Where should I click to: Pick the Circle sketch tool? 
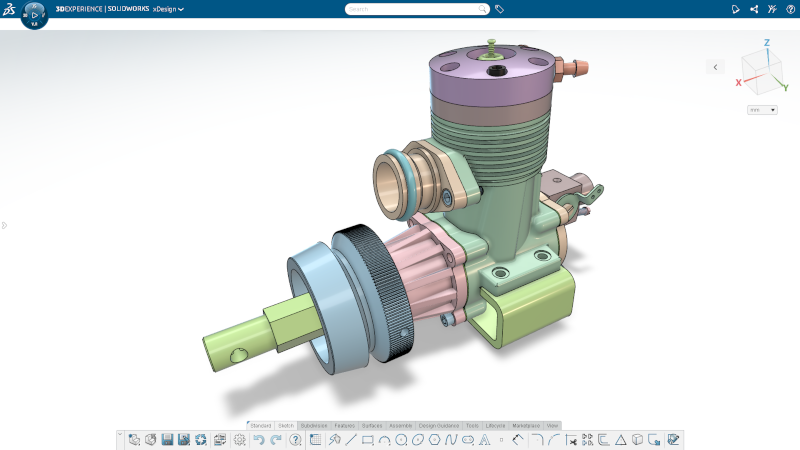click(x=401, y=439)
